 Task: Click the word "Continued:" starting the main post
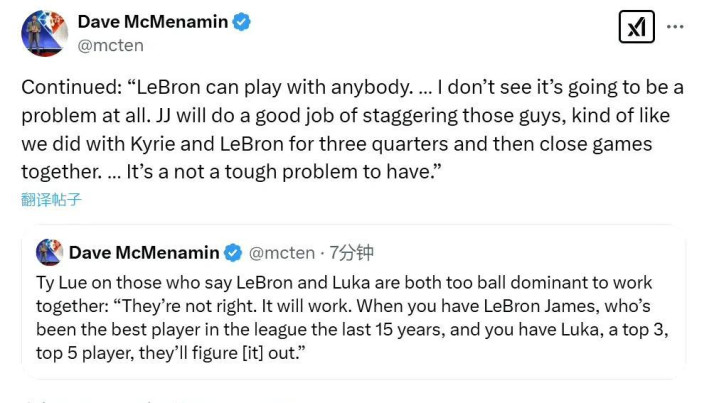click(69, 87)
